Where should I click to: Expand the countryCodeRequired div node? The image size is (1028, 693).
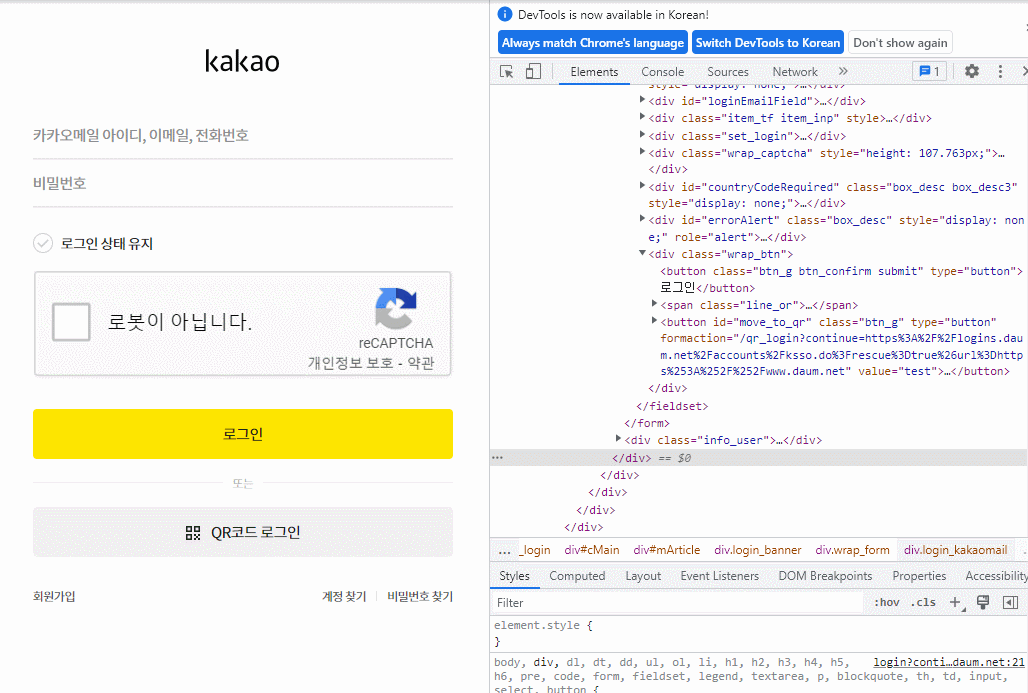click(x=642, y=186)
